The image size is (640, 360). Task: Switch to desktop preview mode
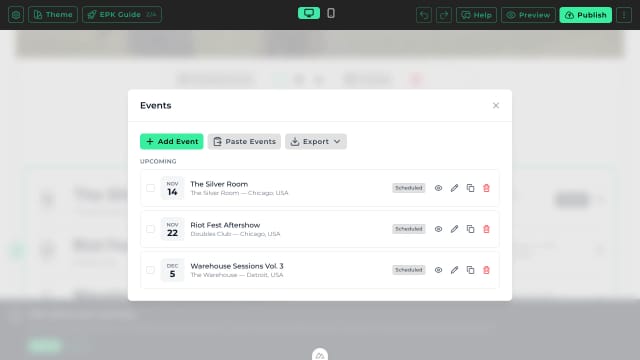pyautogui.click(x=309, y=13)
